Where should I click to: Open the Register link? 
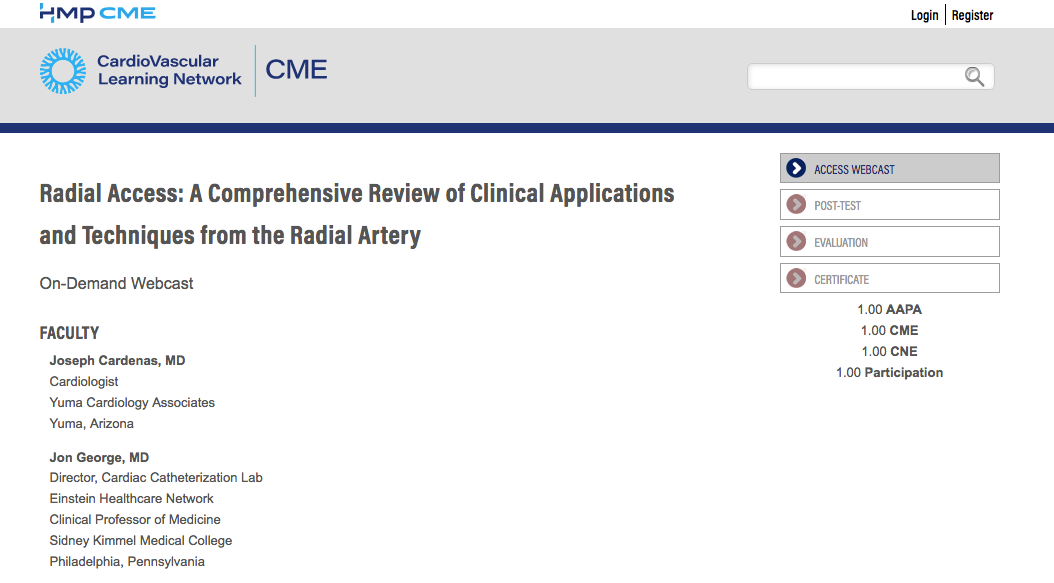tap(972, 15)
